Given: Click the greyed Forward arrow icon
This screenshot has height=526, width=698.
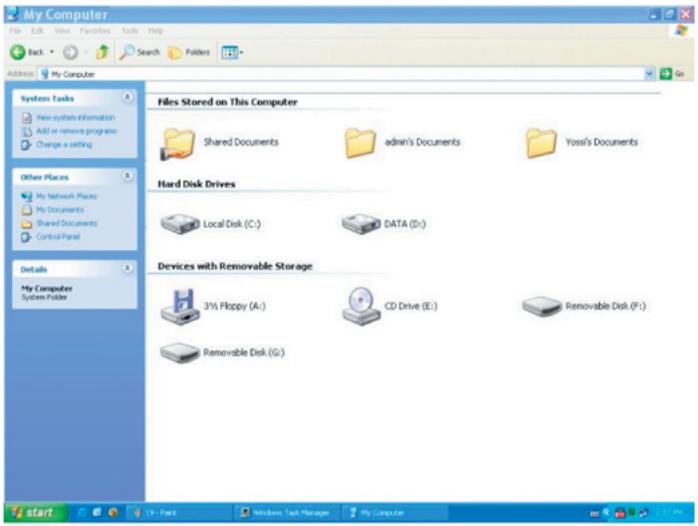Looking at the screenshot, I should pos(70,53).
